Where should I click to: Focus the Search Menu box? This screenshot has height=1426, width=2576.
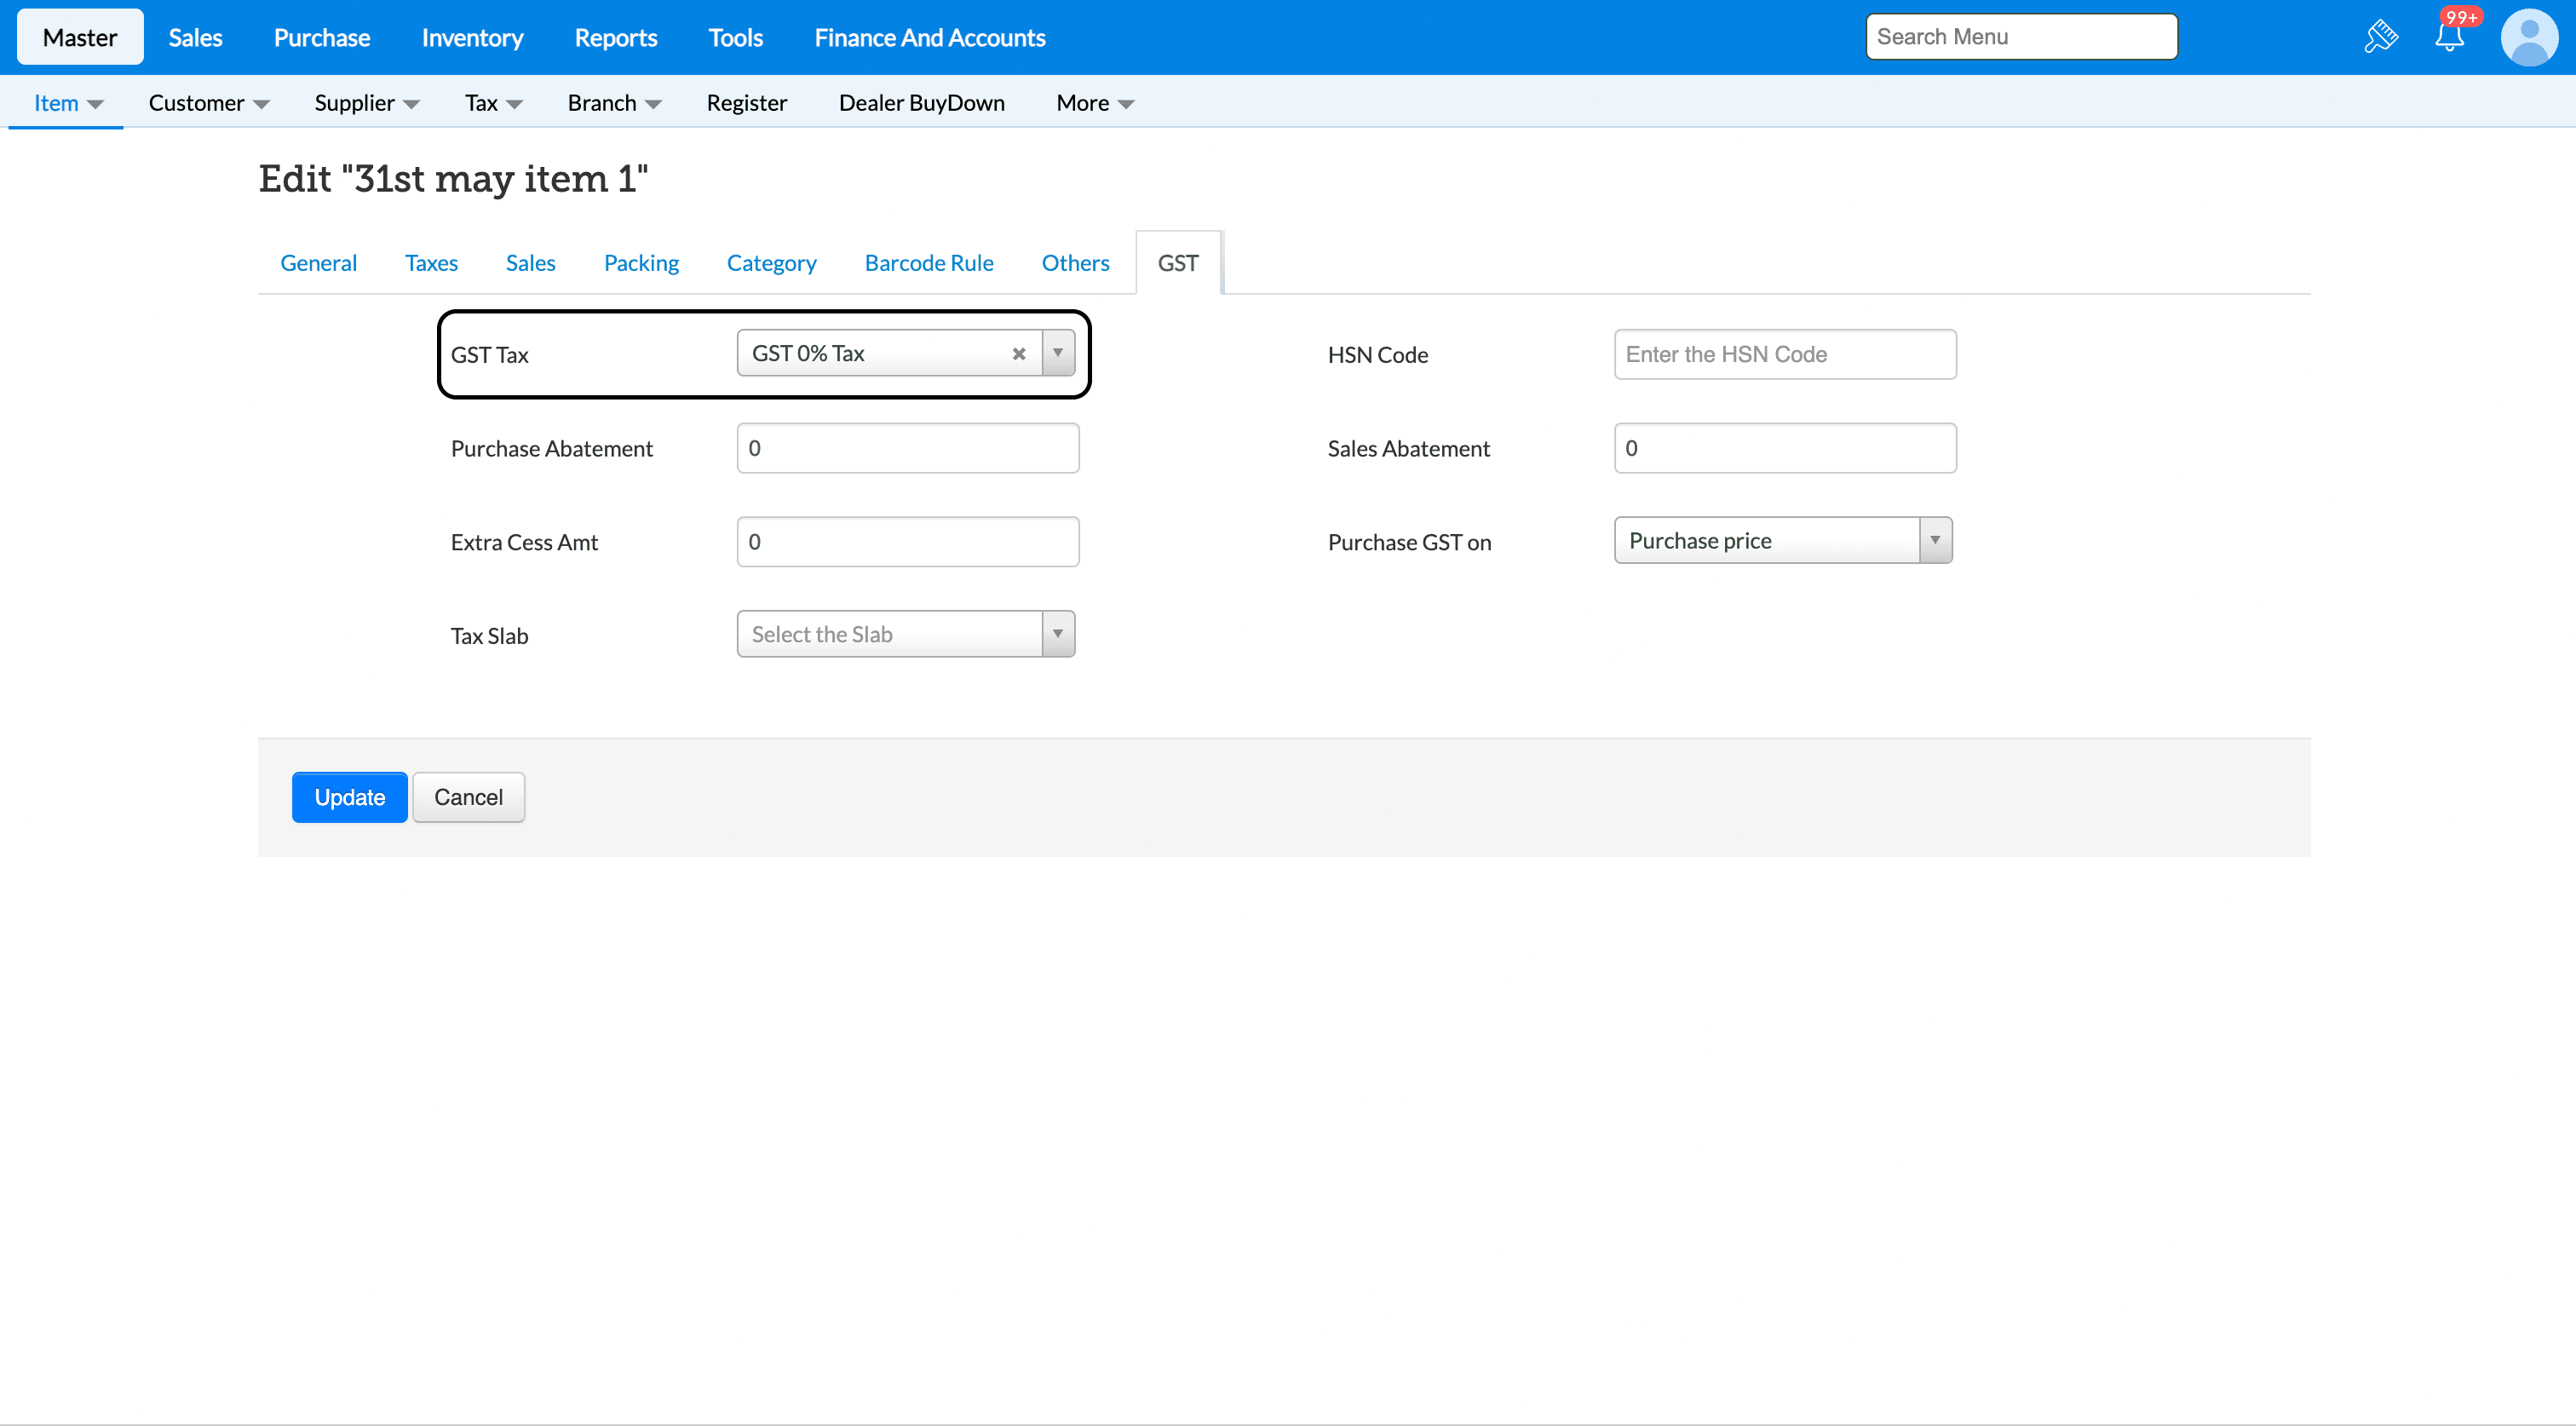[x=2020, y=37]
